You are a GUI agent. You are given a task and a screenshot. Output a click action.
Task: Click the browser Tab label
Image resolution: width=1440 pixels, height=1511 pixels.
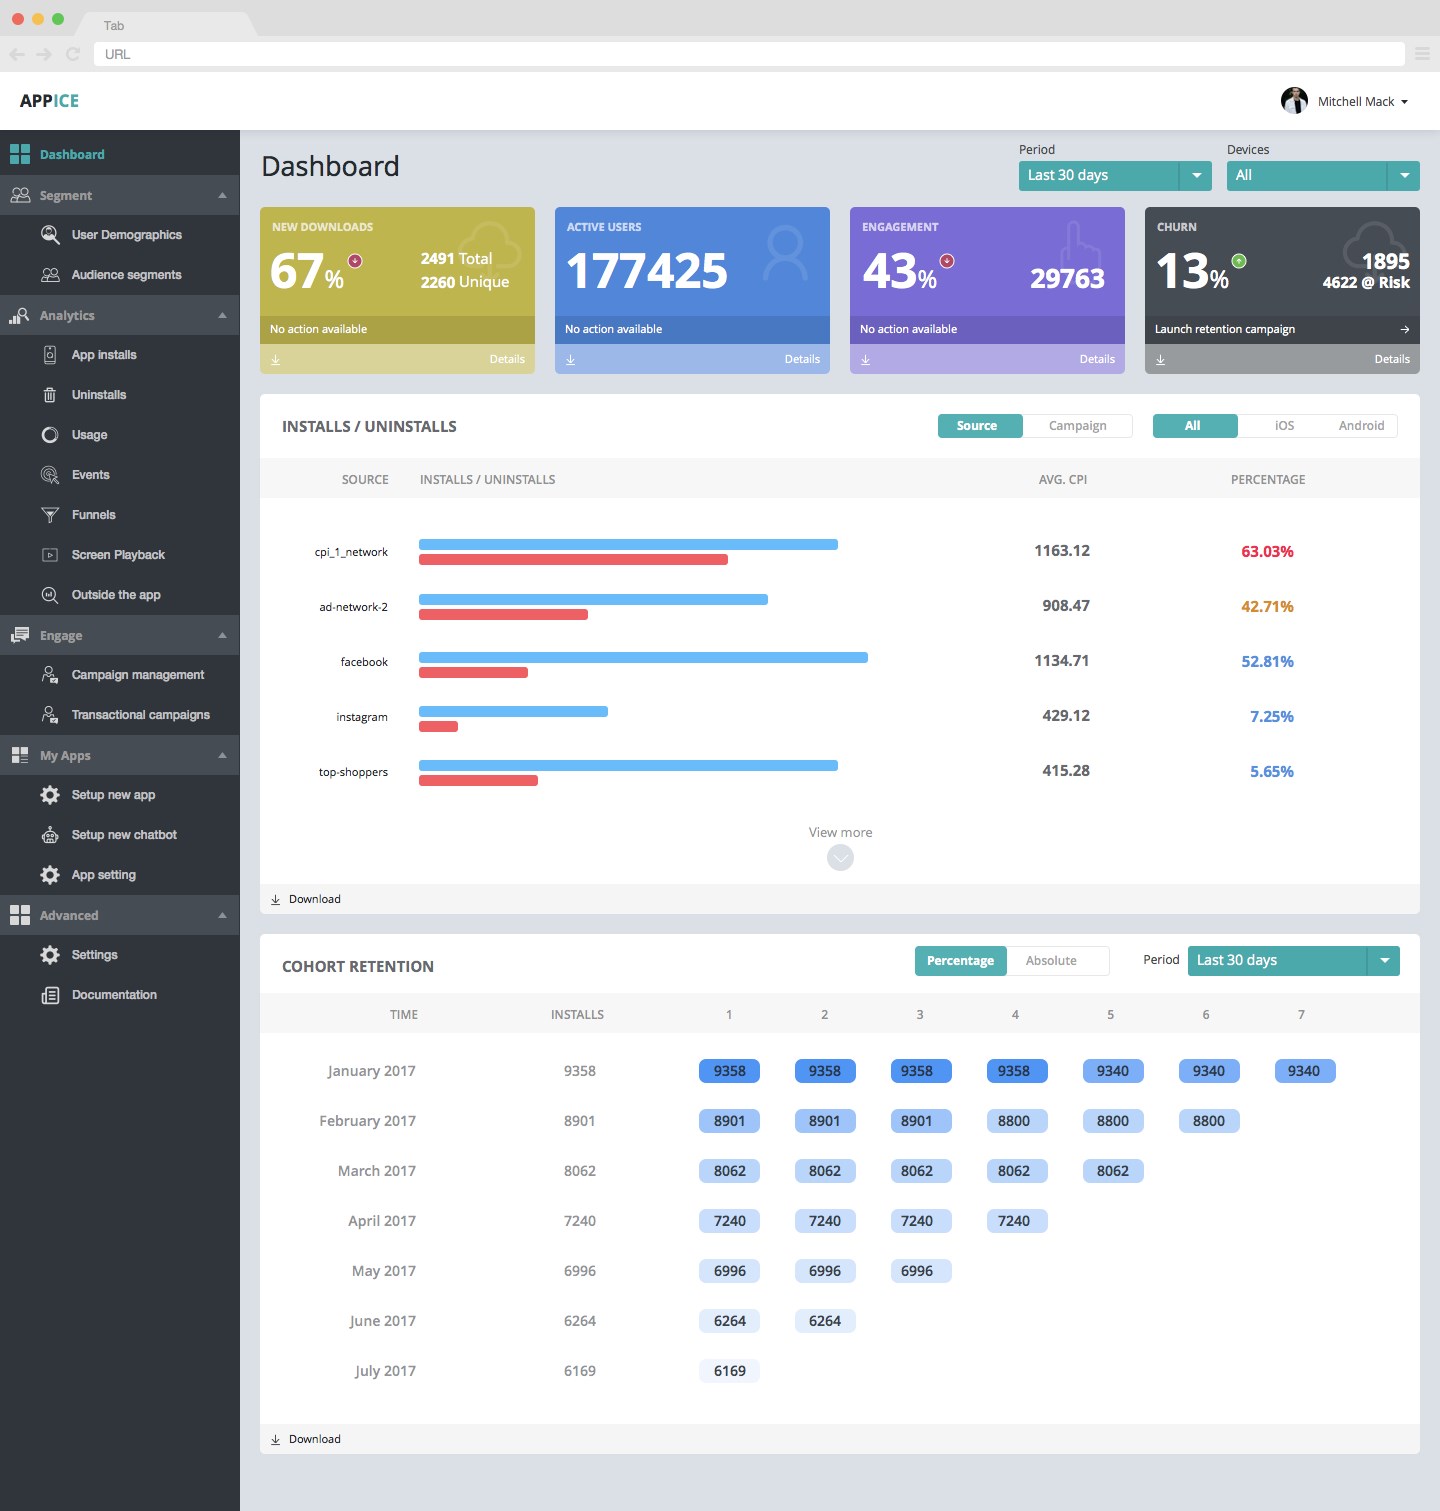tap(114, 26)
